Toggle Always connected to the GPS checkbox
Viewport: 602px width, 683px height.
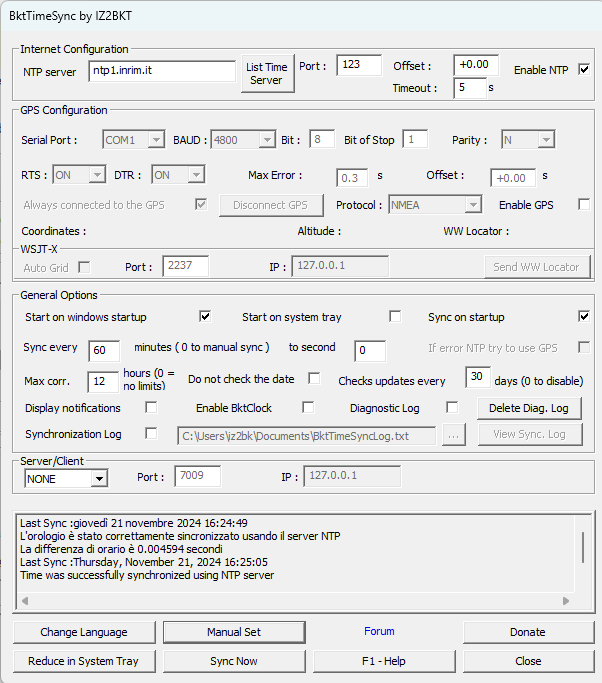(x=201, y=204)
